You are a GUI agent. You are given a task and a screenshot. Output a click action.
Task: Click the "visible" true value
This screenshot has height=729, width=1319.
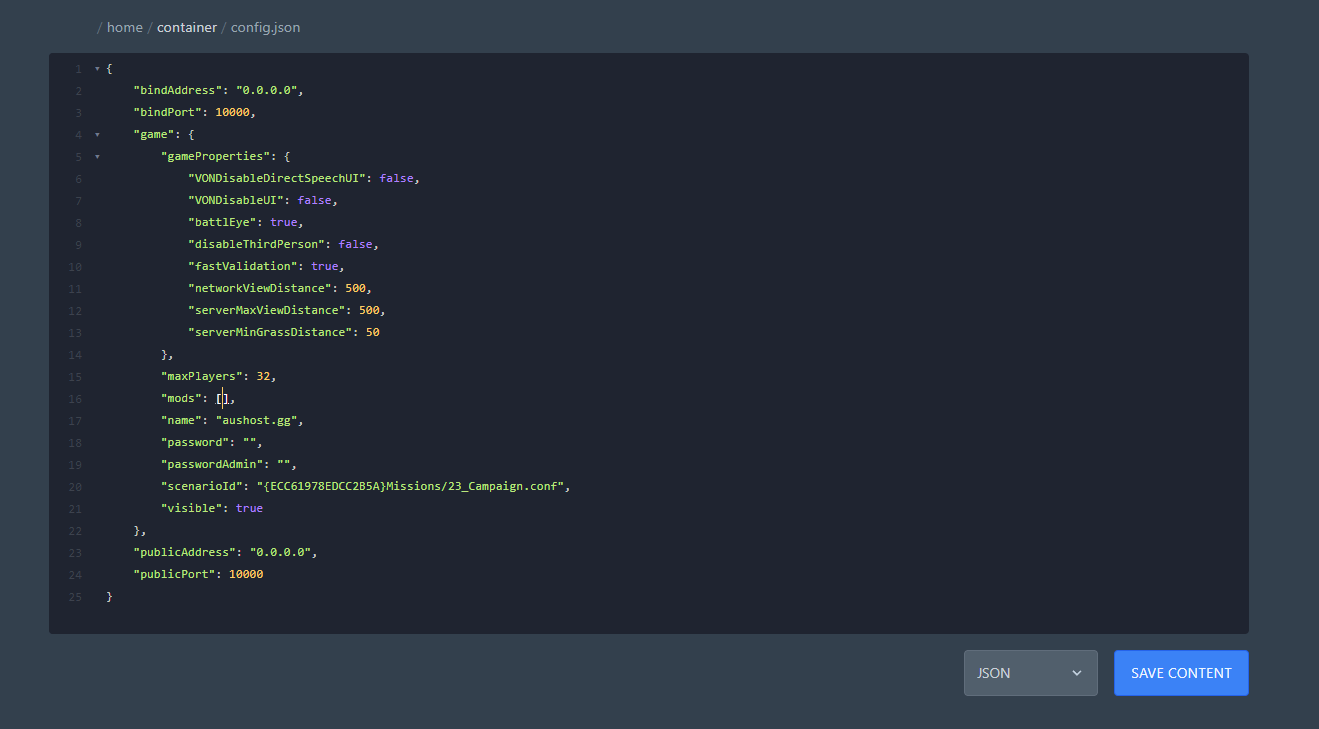point(249,508)
